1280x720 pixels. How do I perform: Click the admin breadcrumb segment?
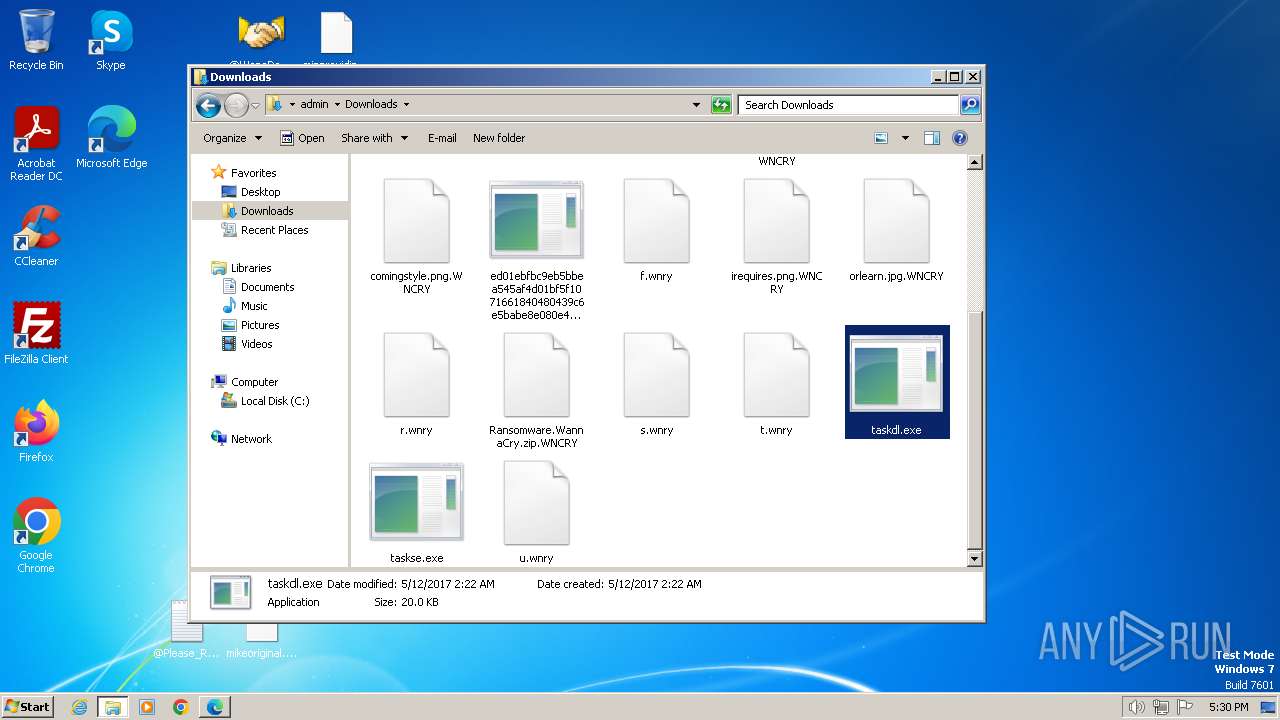coord(314,104)
